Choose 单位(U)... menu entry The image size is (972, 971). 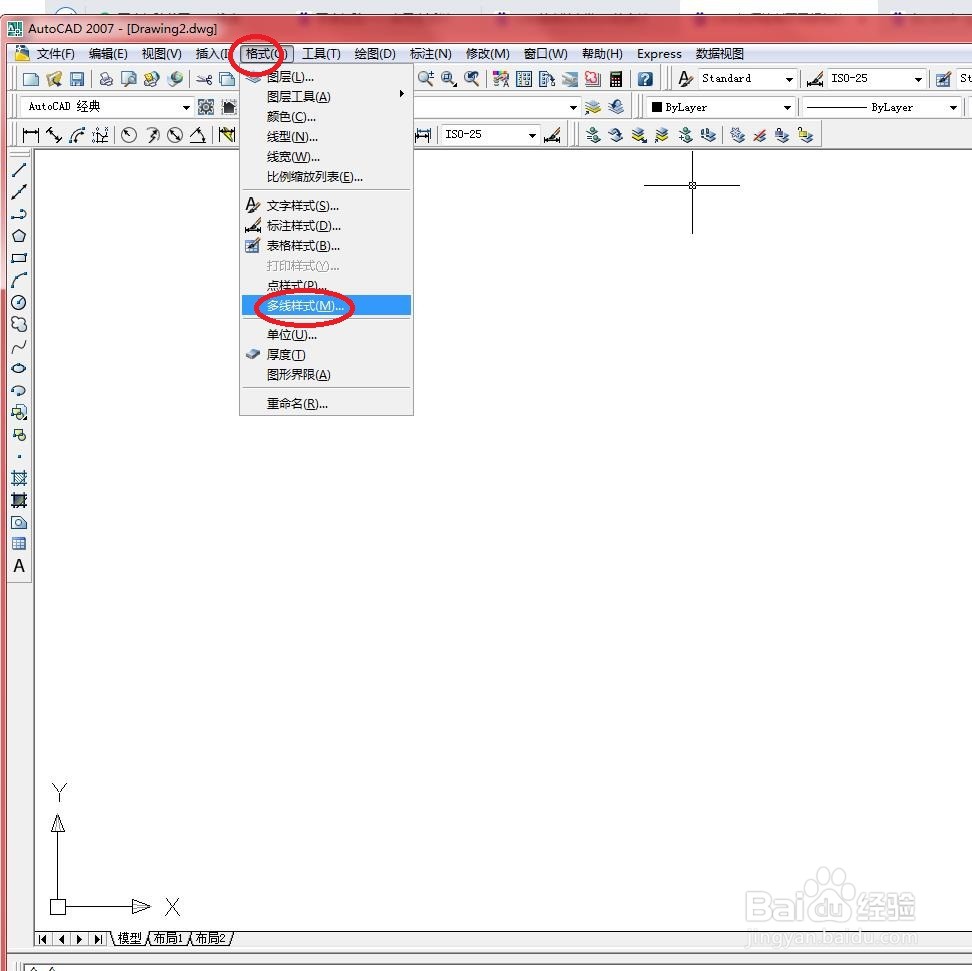click(326, 335)
